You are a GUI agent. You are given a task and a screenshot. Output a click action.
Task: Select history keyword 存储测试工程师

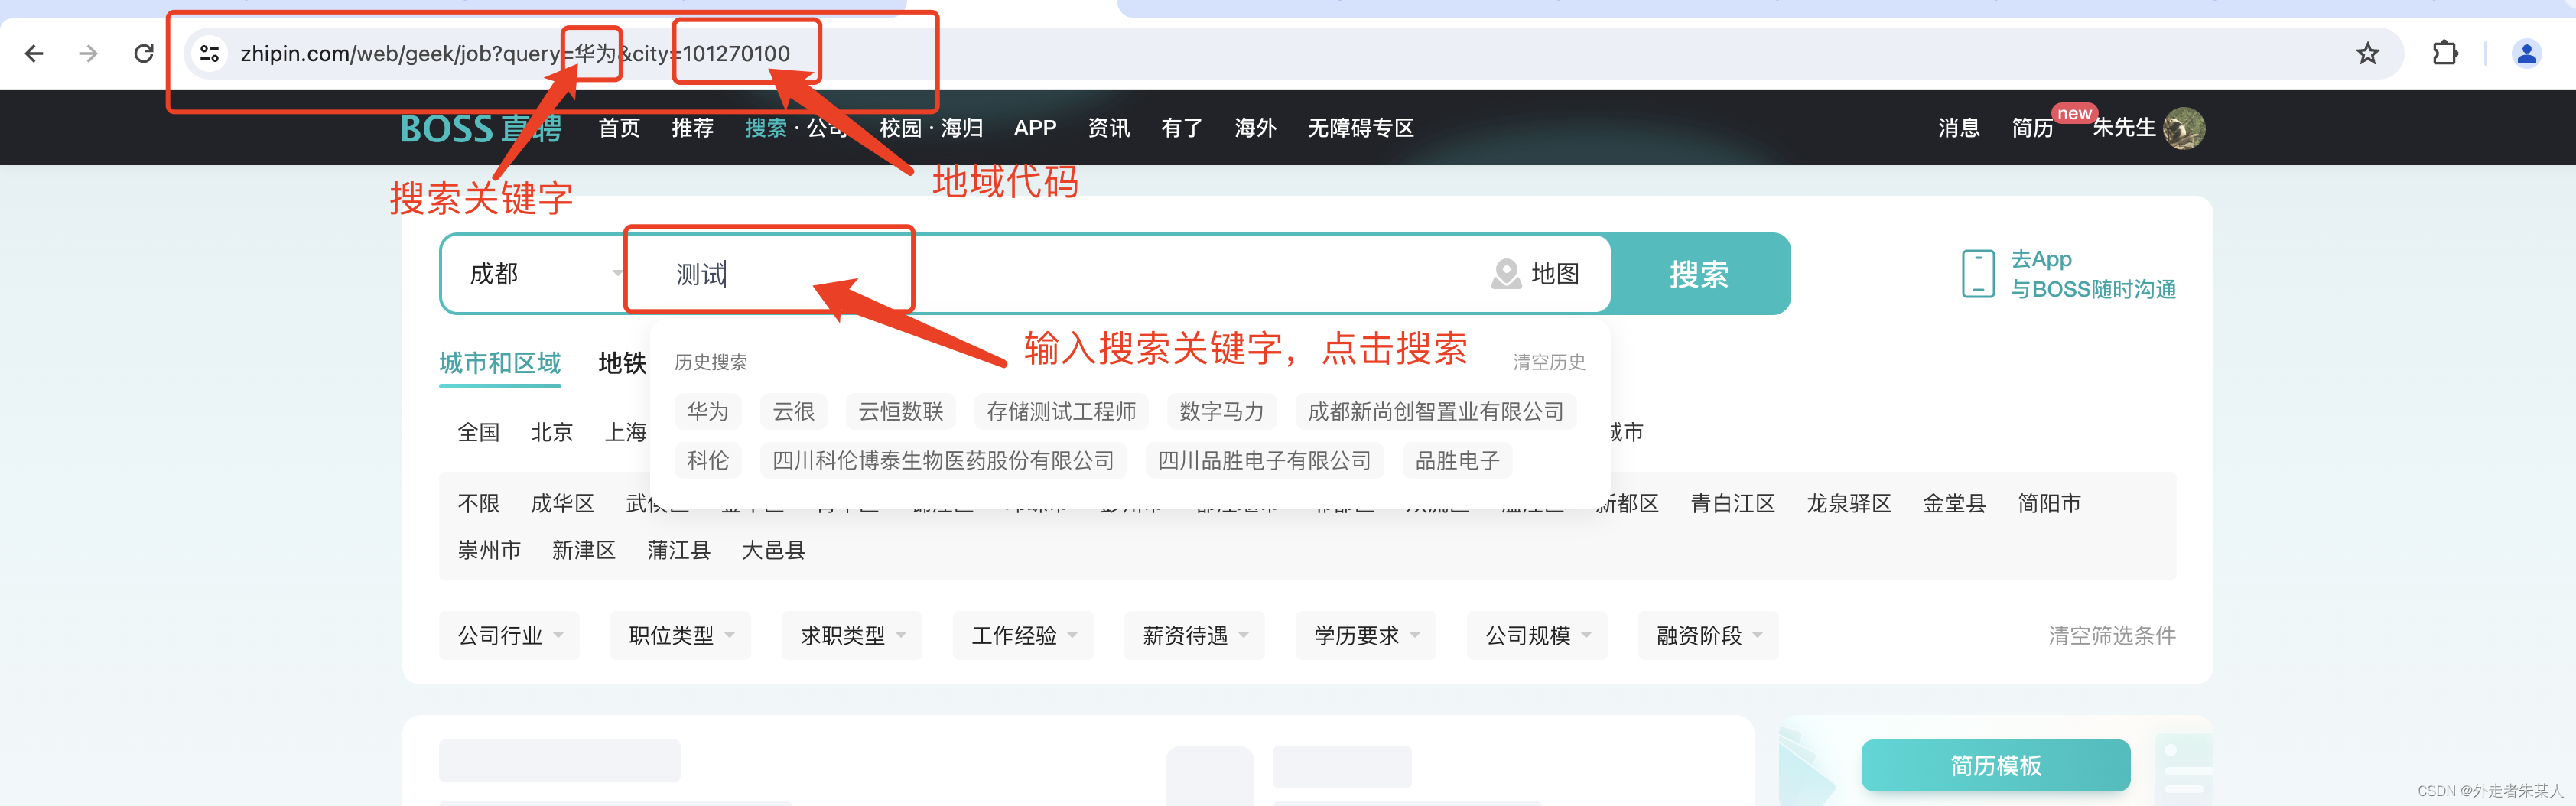[1061, 411]
